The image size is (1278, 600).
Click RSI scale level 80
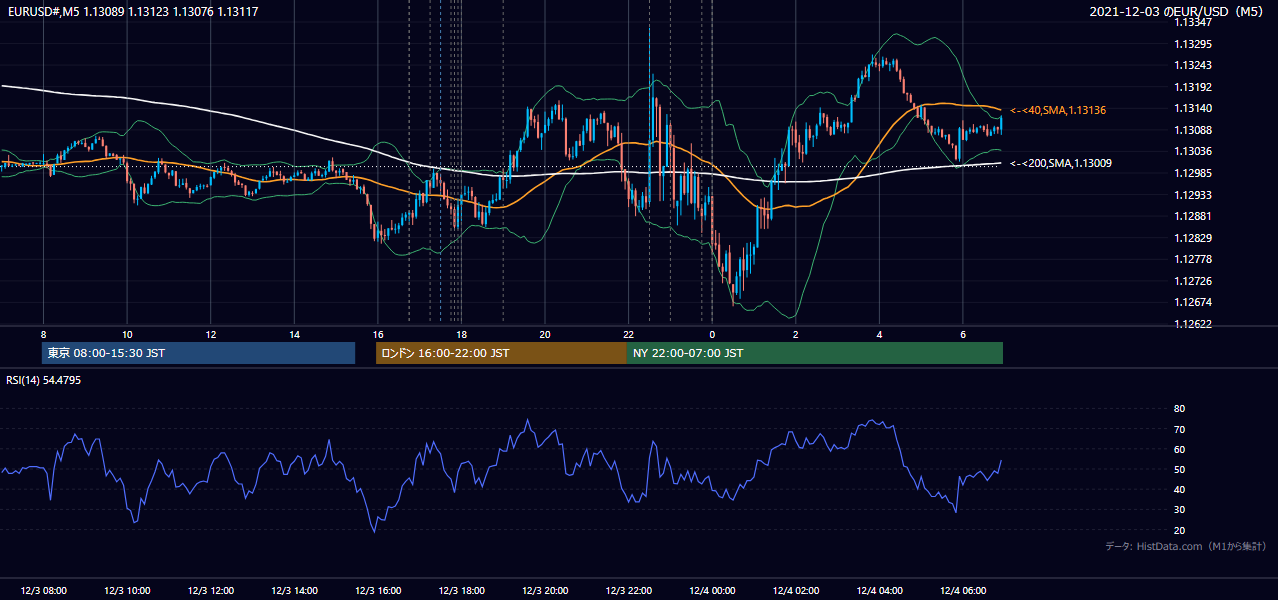click(1180, 409)
